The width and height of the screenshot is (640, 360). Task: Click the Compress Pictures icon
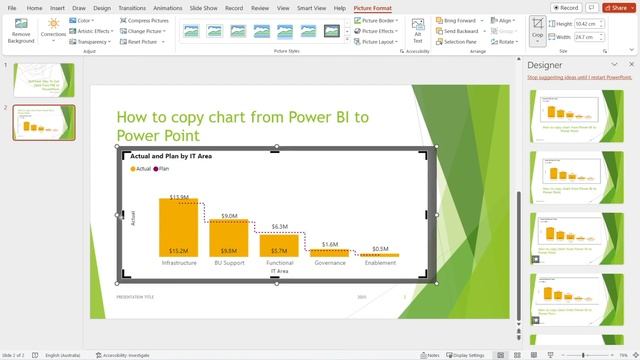coord(123,20)
